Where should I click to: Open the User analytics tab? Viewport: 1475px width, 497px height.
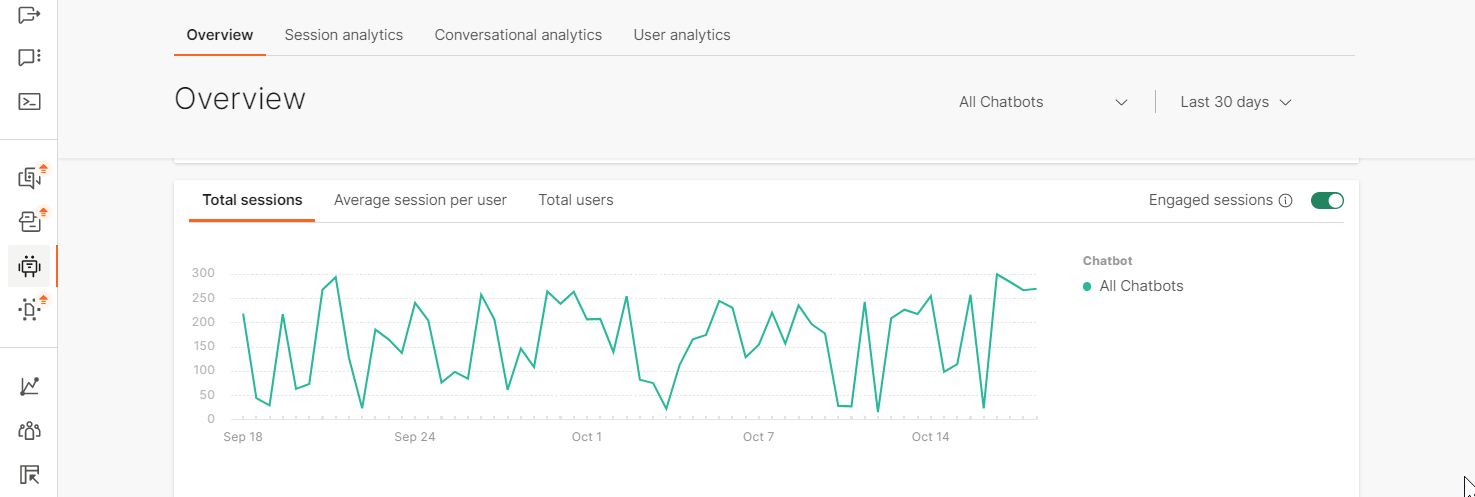point(682,35)
